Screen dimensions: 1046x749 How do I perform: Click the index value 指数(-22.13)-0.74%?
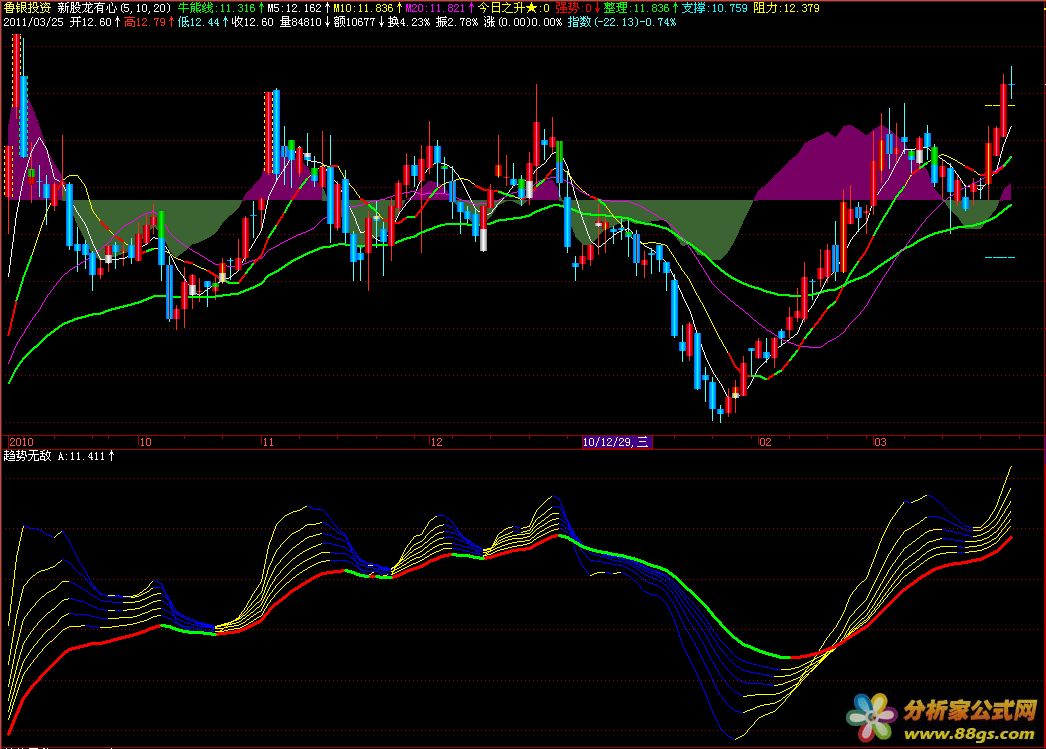[622, 22]
